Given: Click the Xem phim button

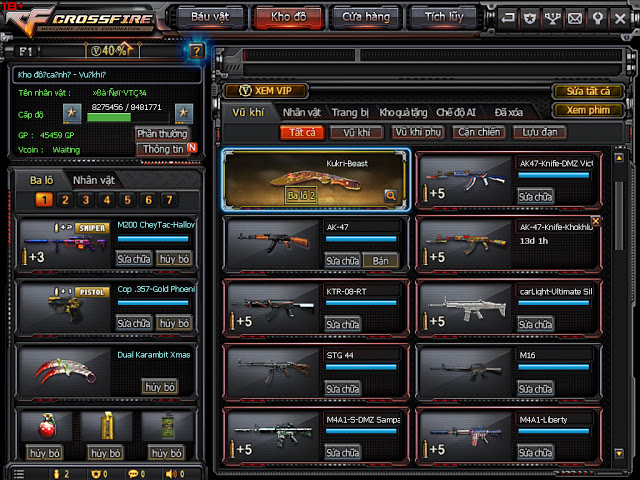Looking at the screenshot, I should click(588, 110).
